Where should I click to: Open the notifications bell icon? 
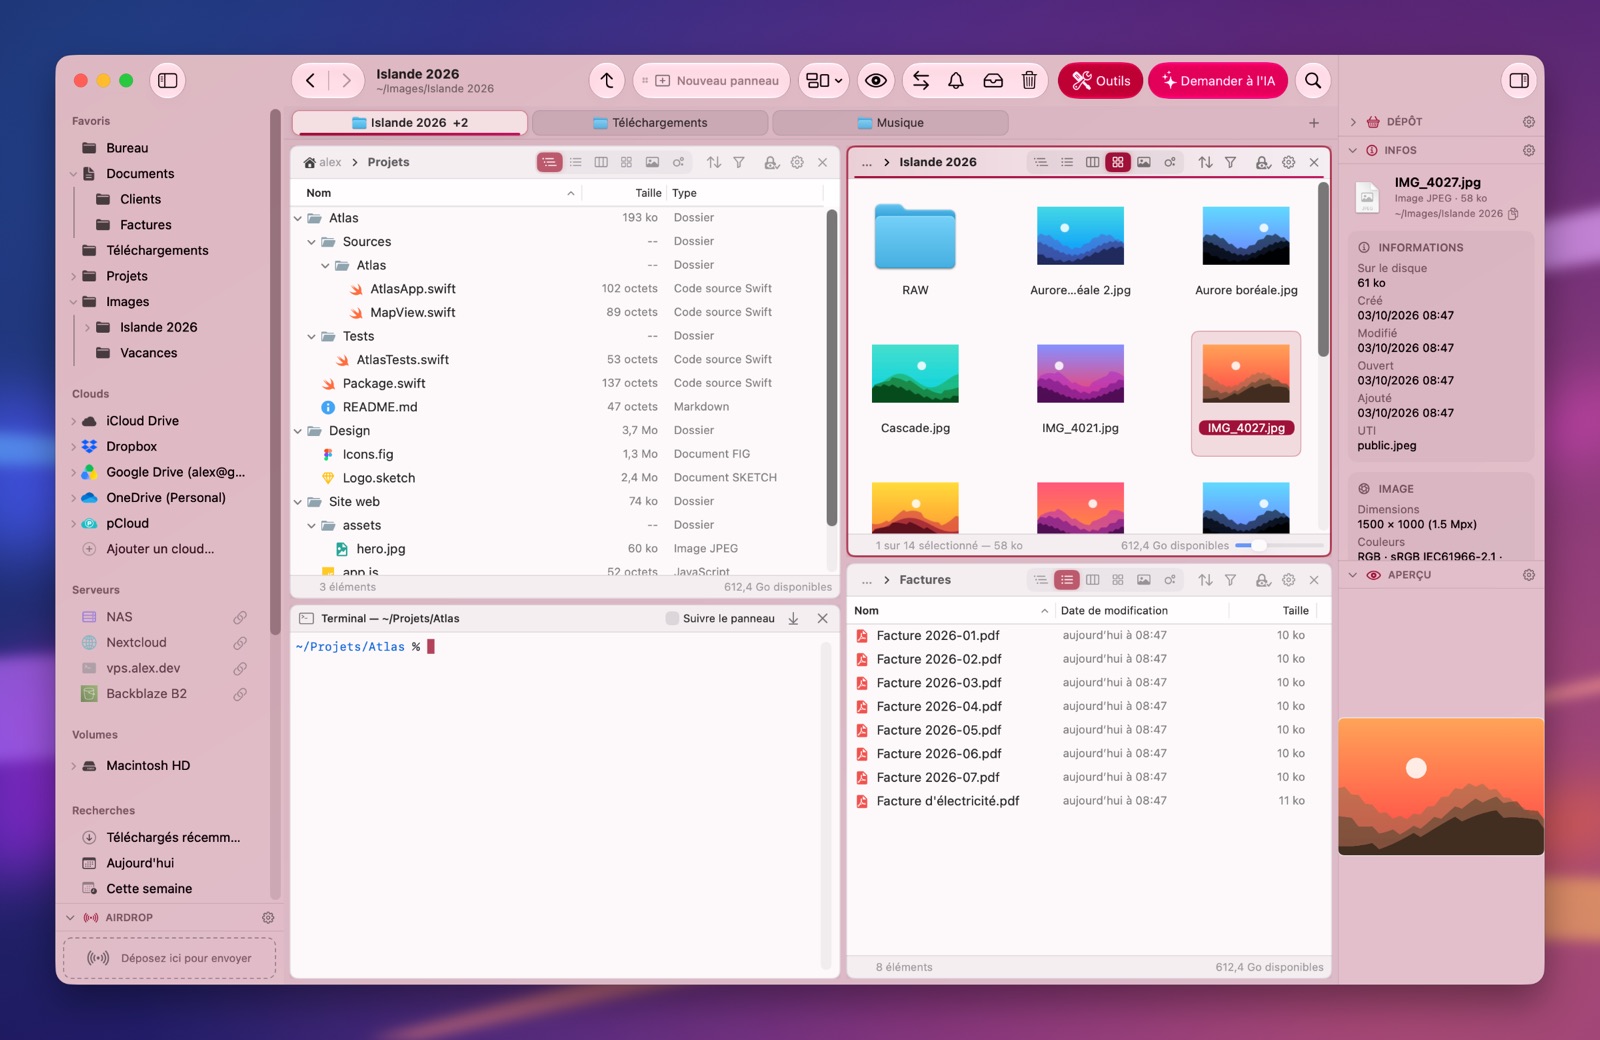pyautogui.click(x=956, y=81)
